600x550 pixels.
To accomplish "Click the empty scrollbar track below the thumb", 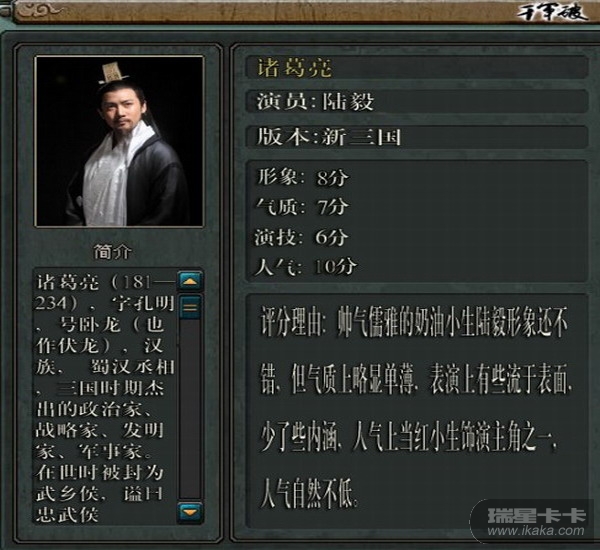I will click(x=191, y=410).
